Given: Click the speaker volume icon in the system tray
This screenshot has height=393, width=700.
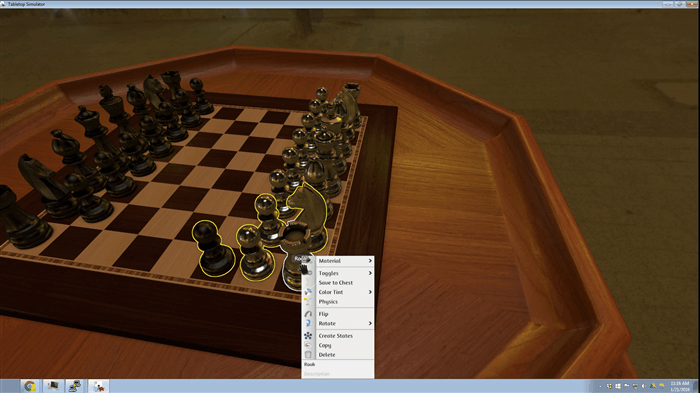Looking at the screenshot, I should click(643, 386).
